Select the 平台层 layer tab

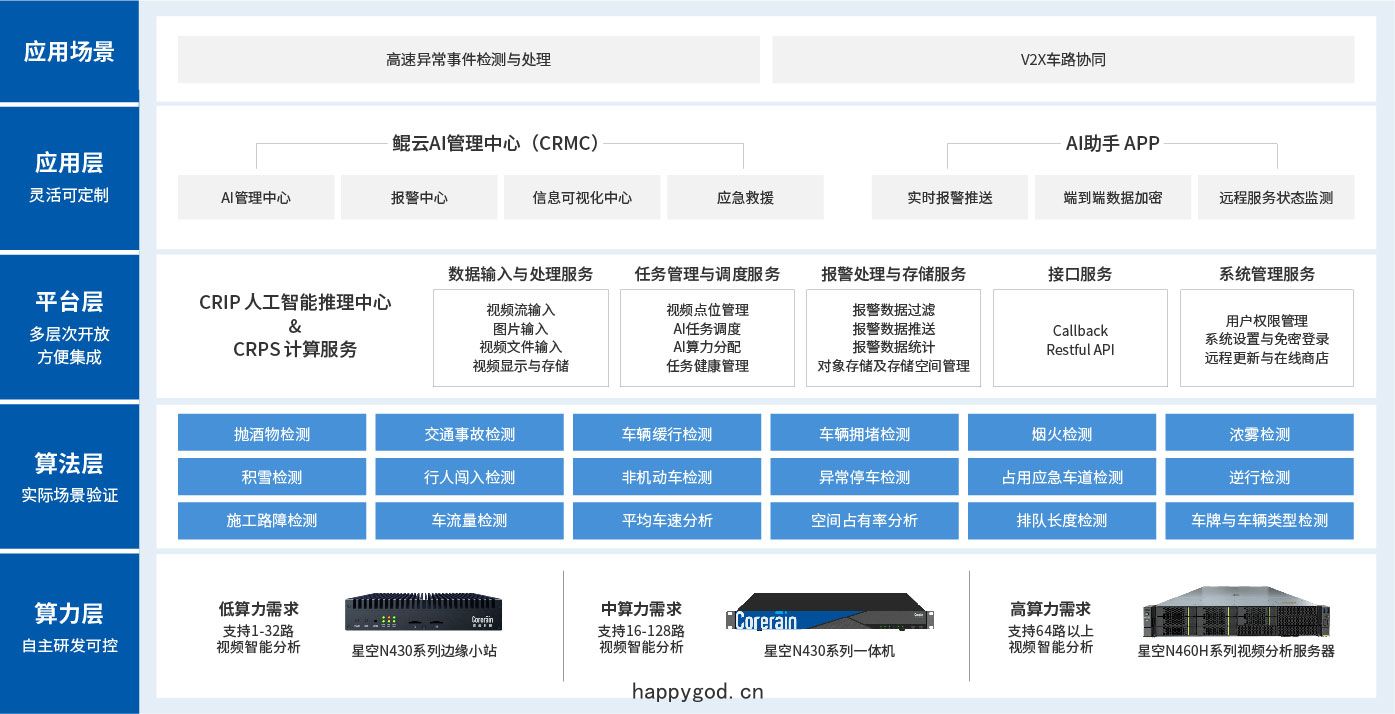[x=69, y=327]
